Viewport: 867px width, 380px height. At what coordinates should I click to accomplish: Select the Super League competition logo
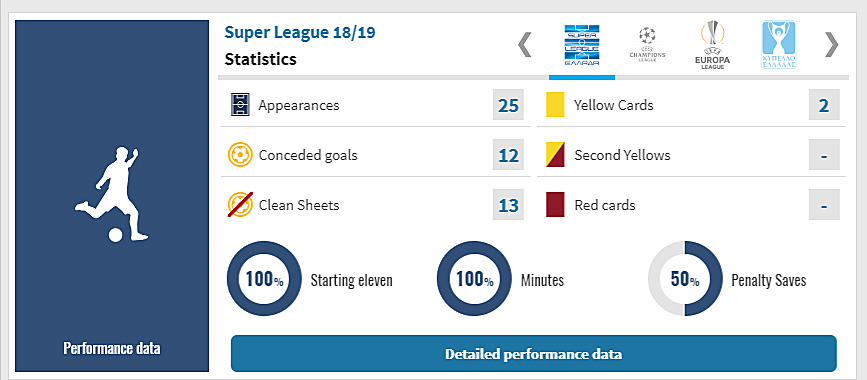pos(582,46)
